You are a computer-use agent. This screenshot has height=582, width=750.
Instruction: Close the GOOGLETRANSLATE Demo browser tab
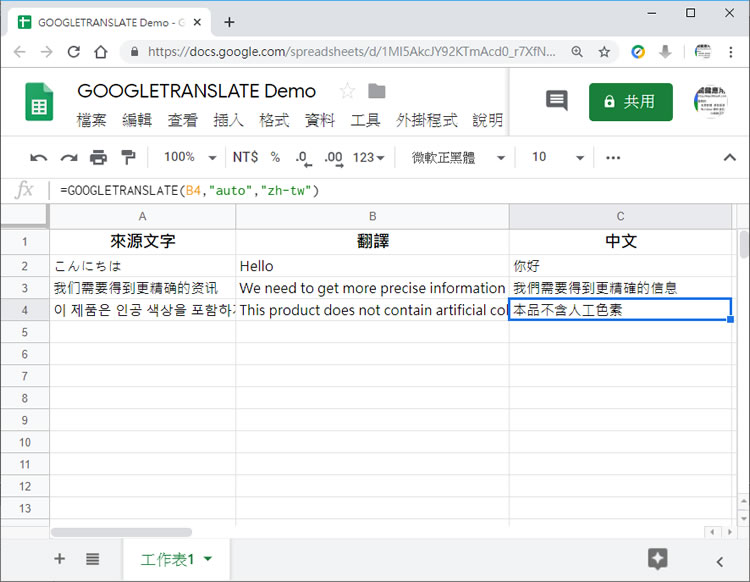[198, 22]
